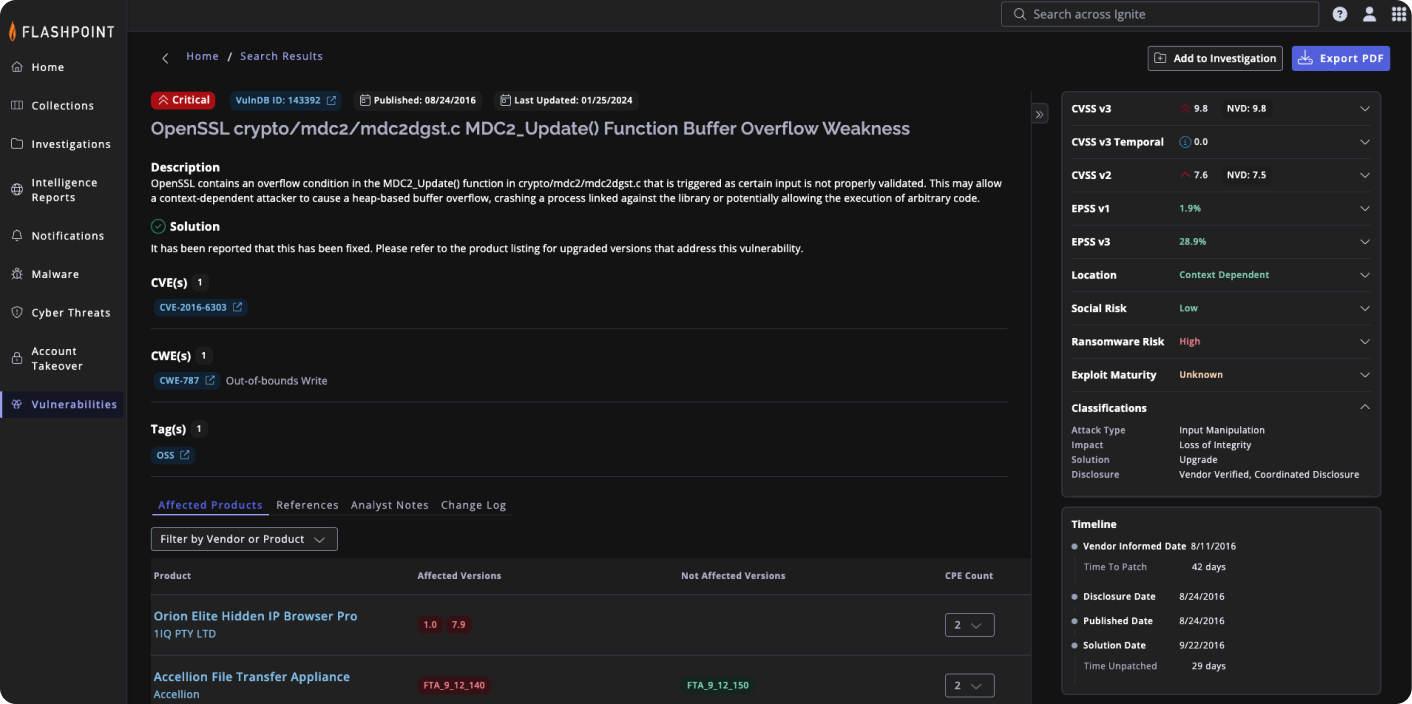1412x704 pixels.
Task: Click the Collections sidebar icon
Action: tap(17, 105)
